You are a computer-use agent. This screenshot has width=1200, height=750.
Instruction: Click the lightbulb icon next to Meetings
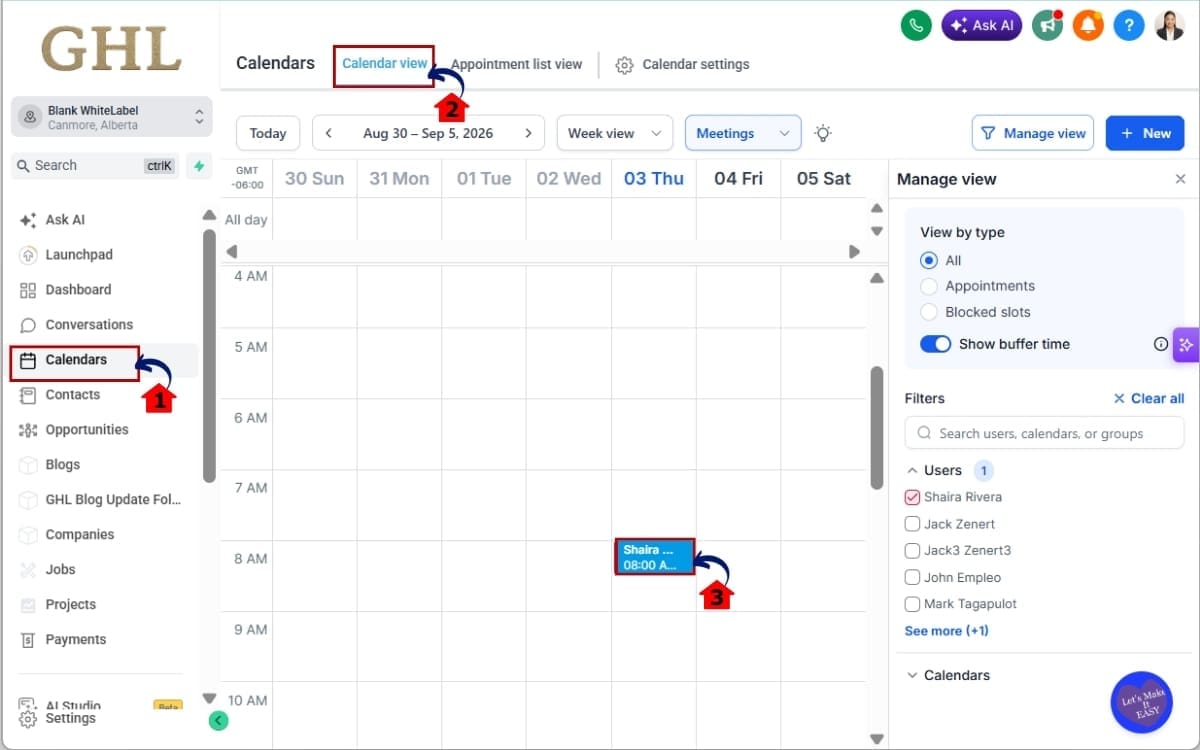point(823,133)
